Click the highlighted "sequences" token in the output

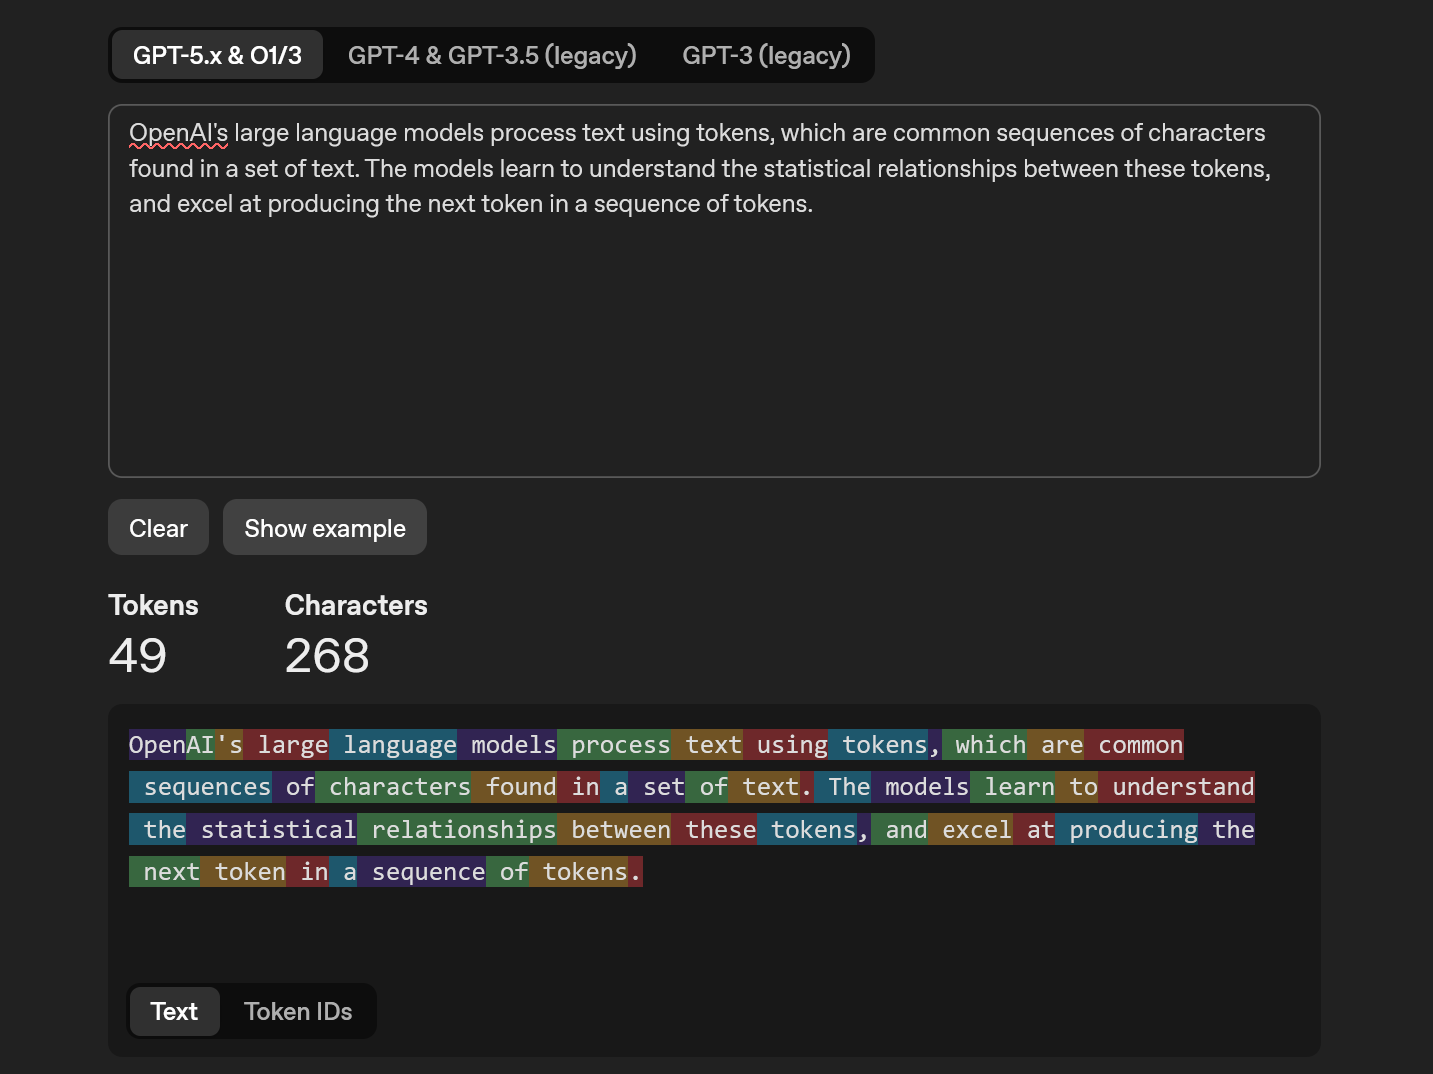click(200, 787)
